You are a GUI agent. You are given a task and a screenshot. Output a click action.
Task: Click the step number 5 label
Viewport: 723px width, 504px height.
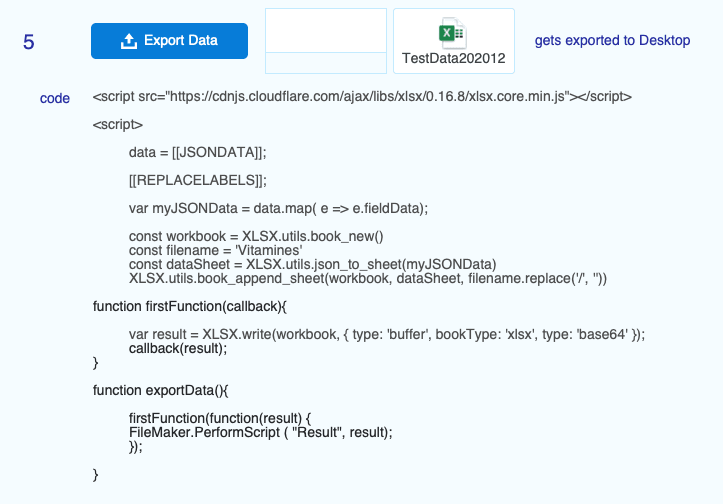(x=29, y=42)
